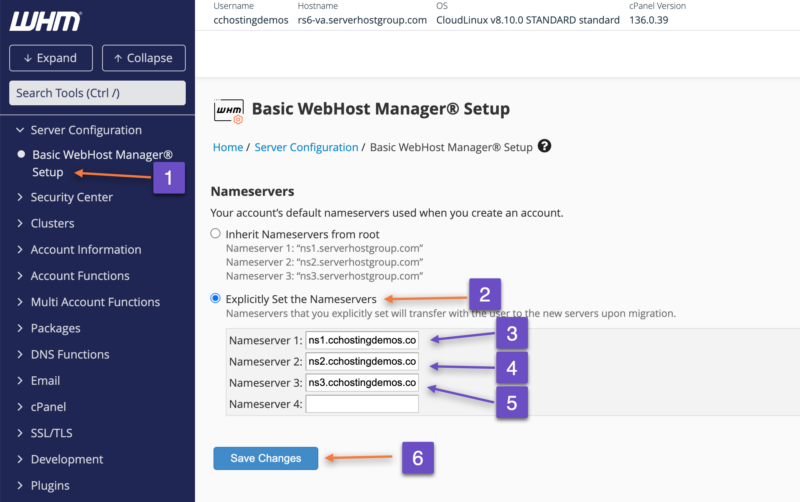Go to Home breadcrumb link
The image size is (800, 502).
228,147
